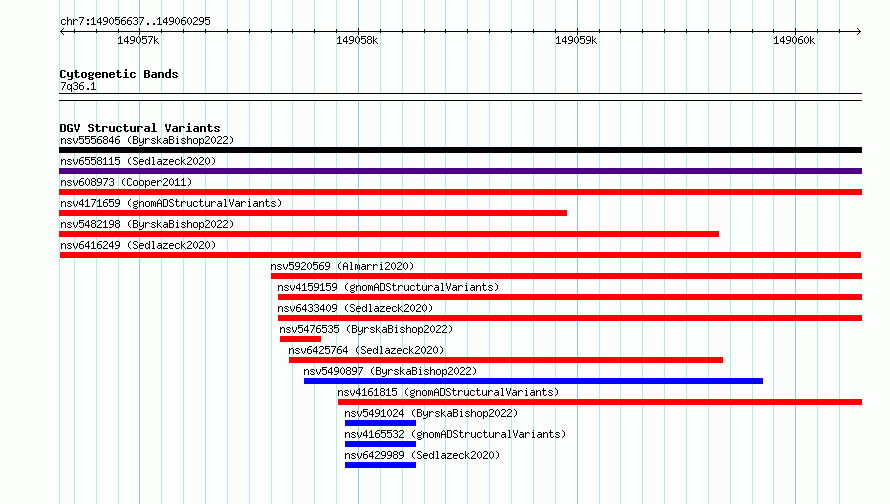Select the red bar for nsv4171659
This screenshot has height=504, width=890.
[313, 213]
